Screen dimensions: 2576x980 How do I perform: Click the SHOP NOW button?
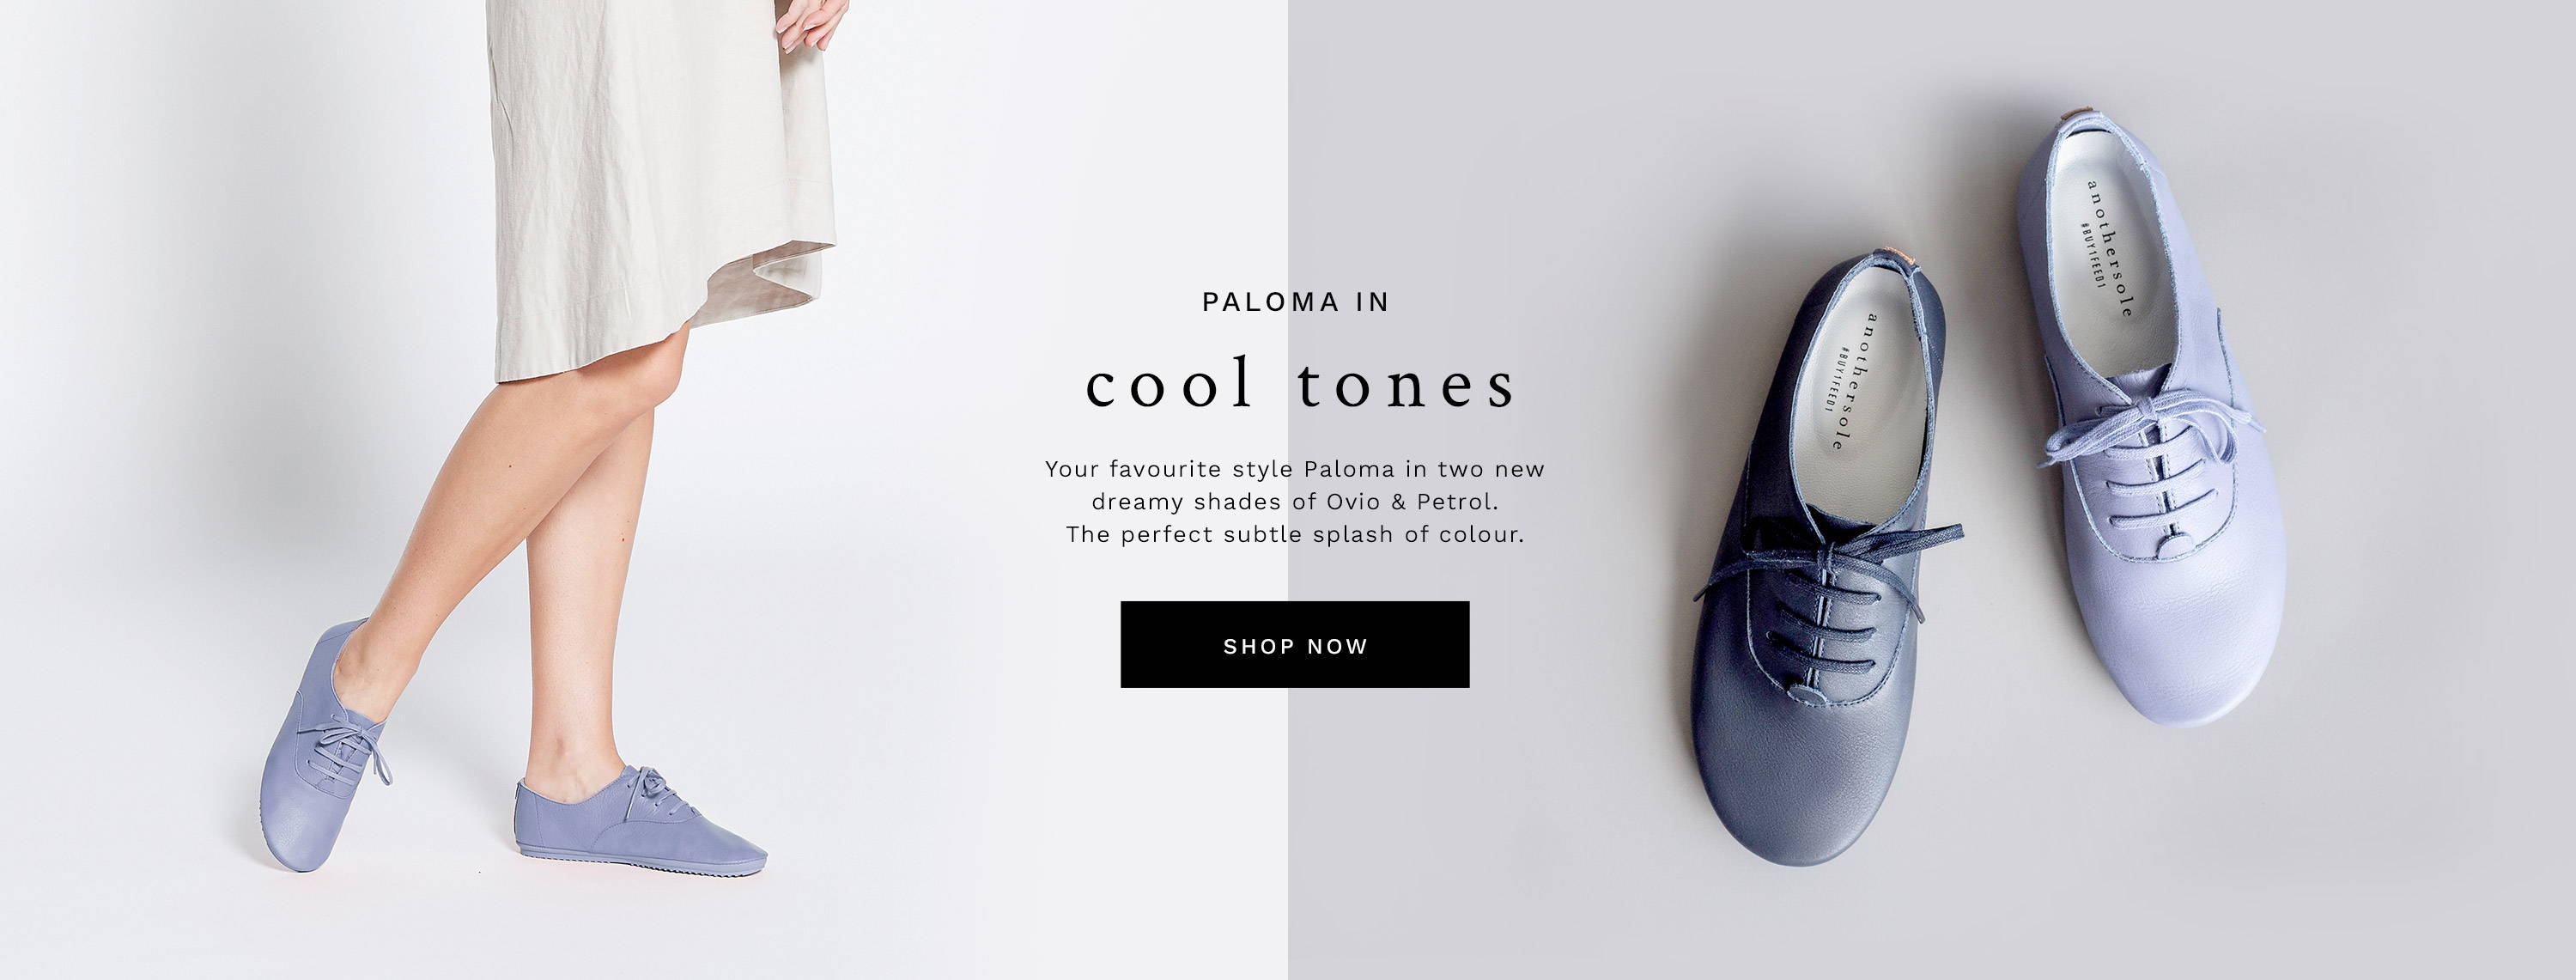[x=1294, y=644]
